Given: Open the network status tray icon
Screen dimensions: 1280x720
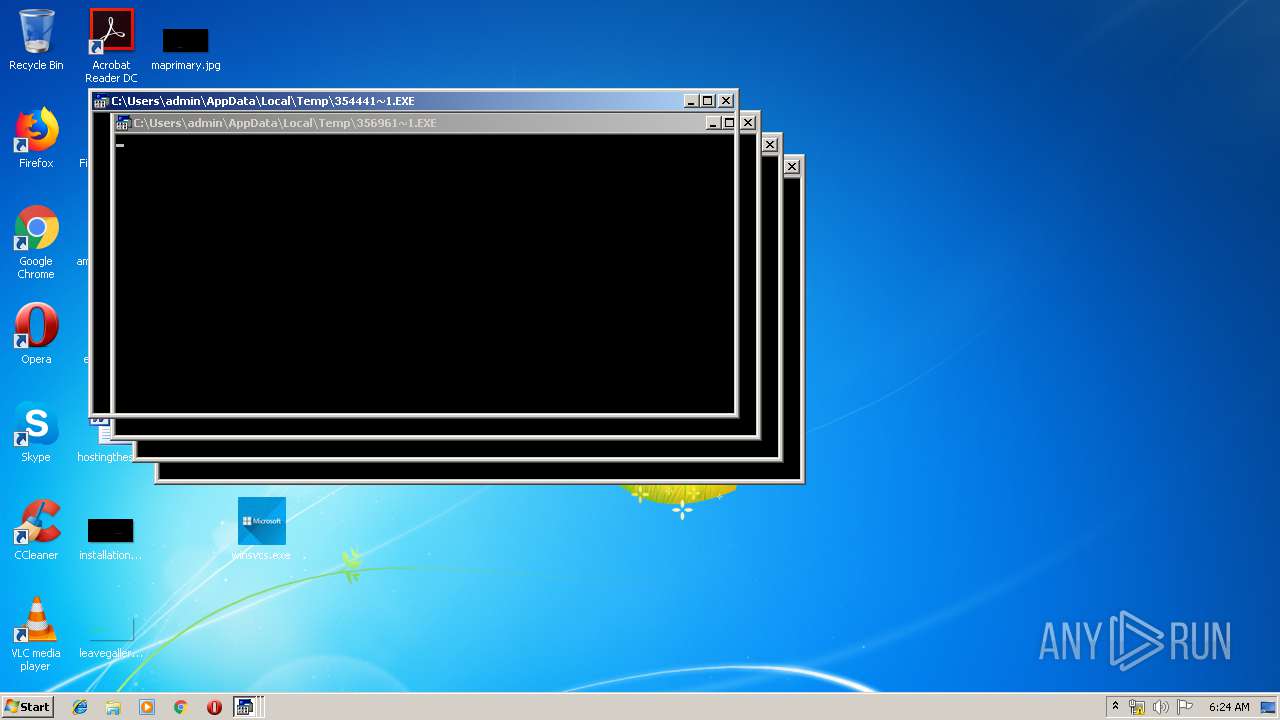Looking at the screenshot, I should (1137, 707).
